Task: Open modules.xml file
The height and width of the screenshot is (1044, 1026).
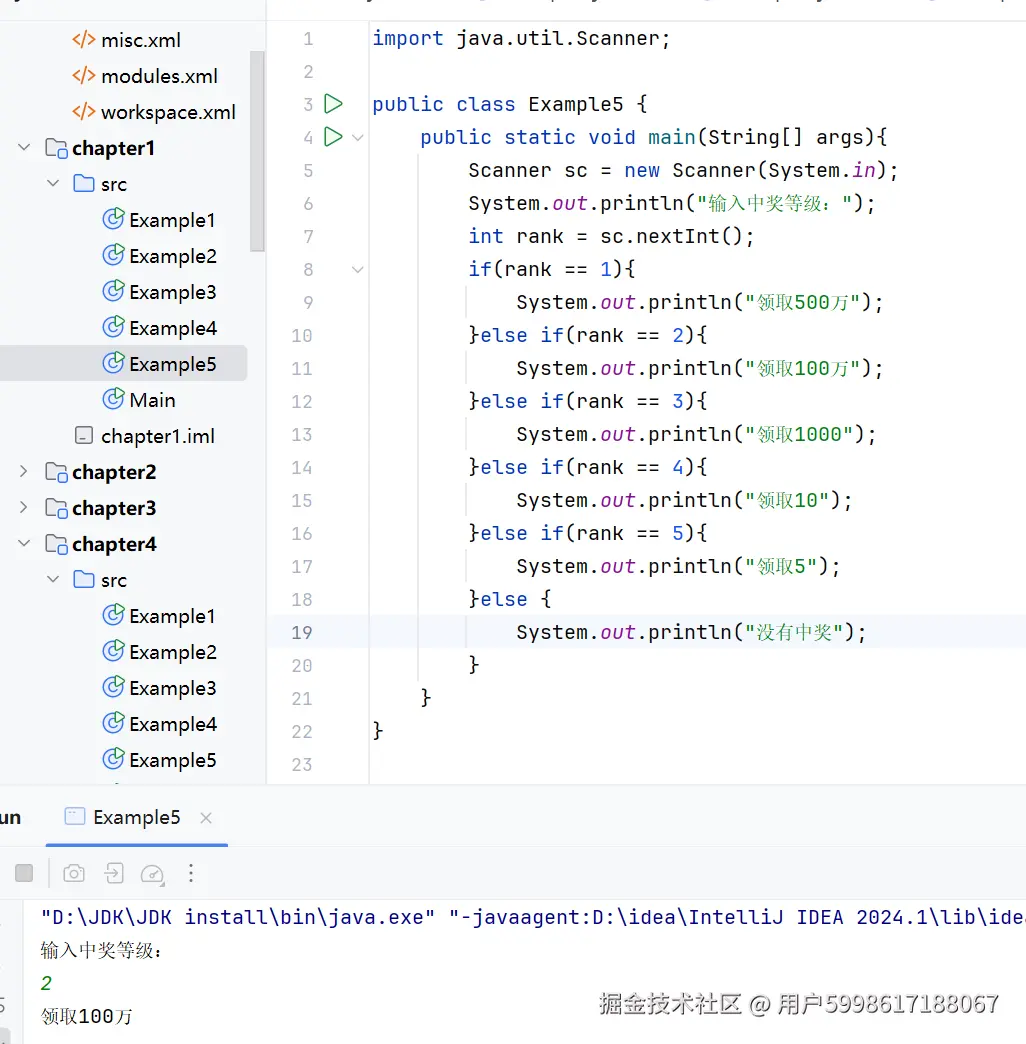Action: click(x=145, y=76)
